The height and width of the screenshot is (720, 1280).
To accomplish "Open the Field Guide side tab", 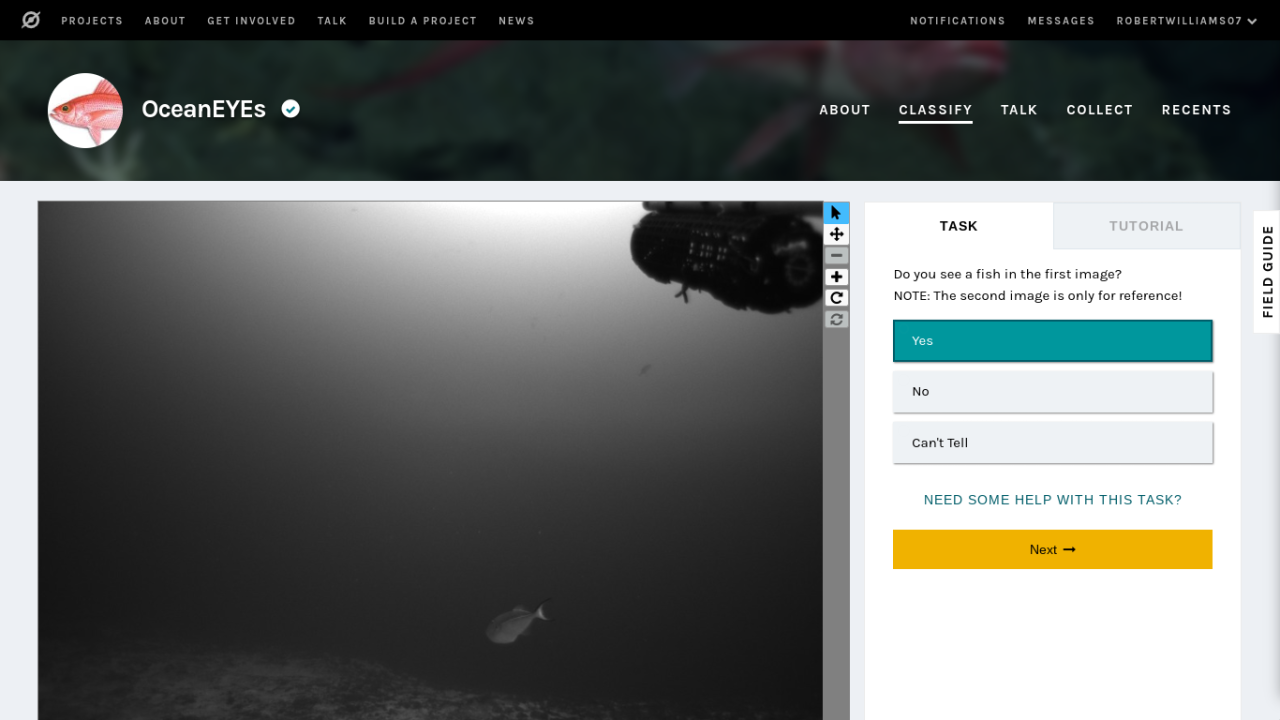I will click(1267, 272).
